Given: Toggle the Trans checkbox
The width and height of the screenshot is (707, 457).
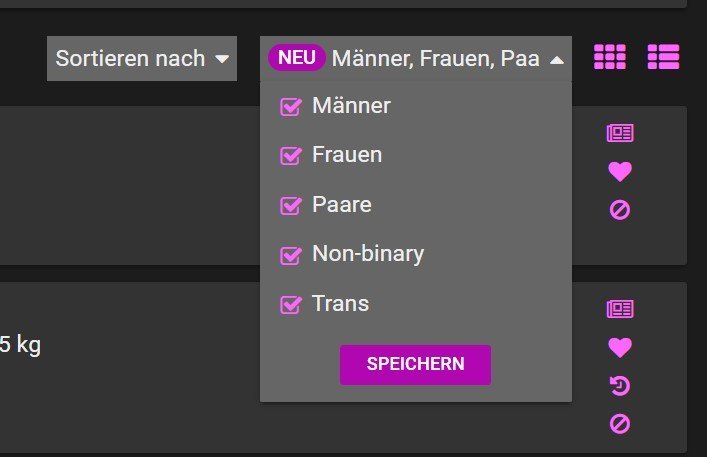Looking at the screenshot, I should click(x=291, y=305).
